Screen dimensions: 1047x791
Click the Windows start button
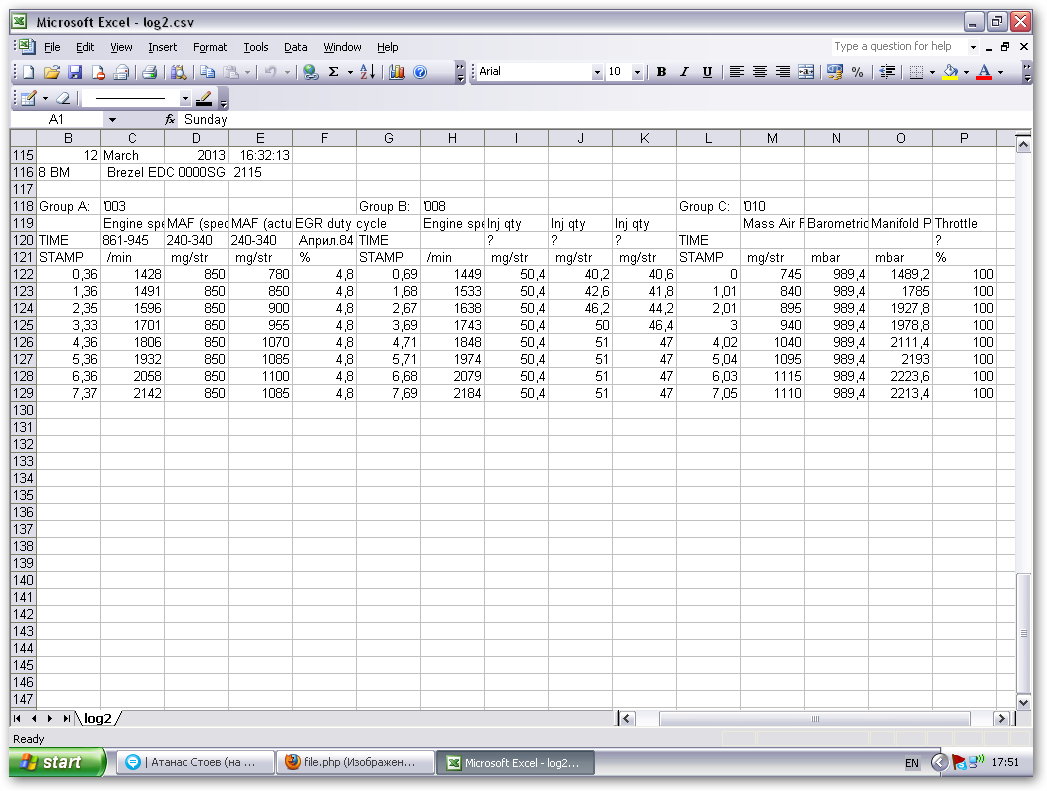[57, 763]
